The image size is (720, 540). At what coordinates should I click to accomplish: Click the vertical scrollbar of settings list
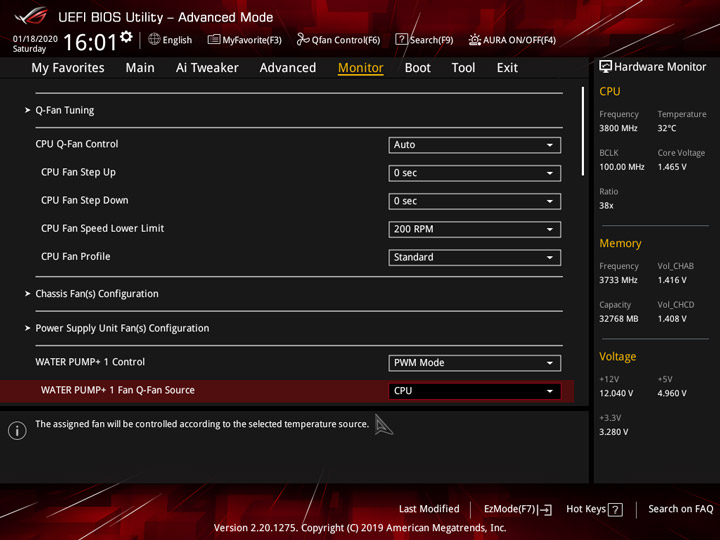coord(583,131)
